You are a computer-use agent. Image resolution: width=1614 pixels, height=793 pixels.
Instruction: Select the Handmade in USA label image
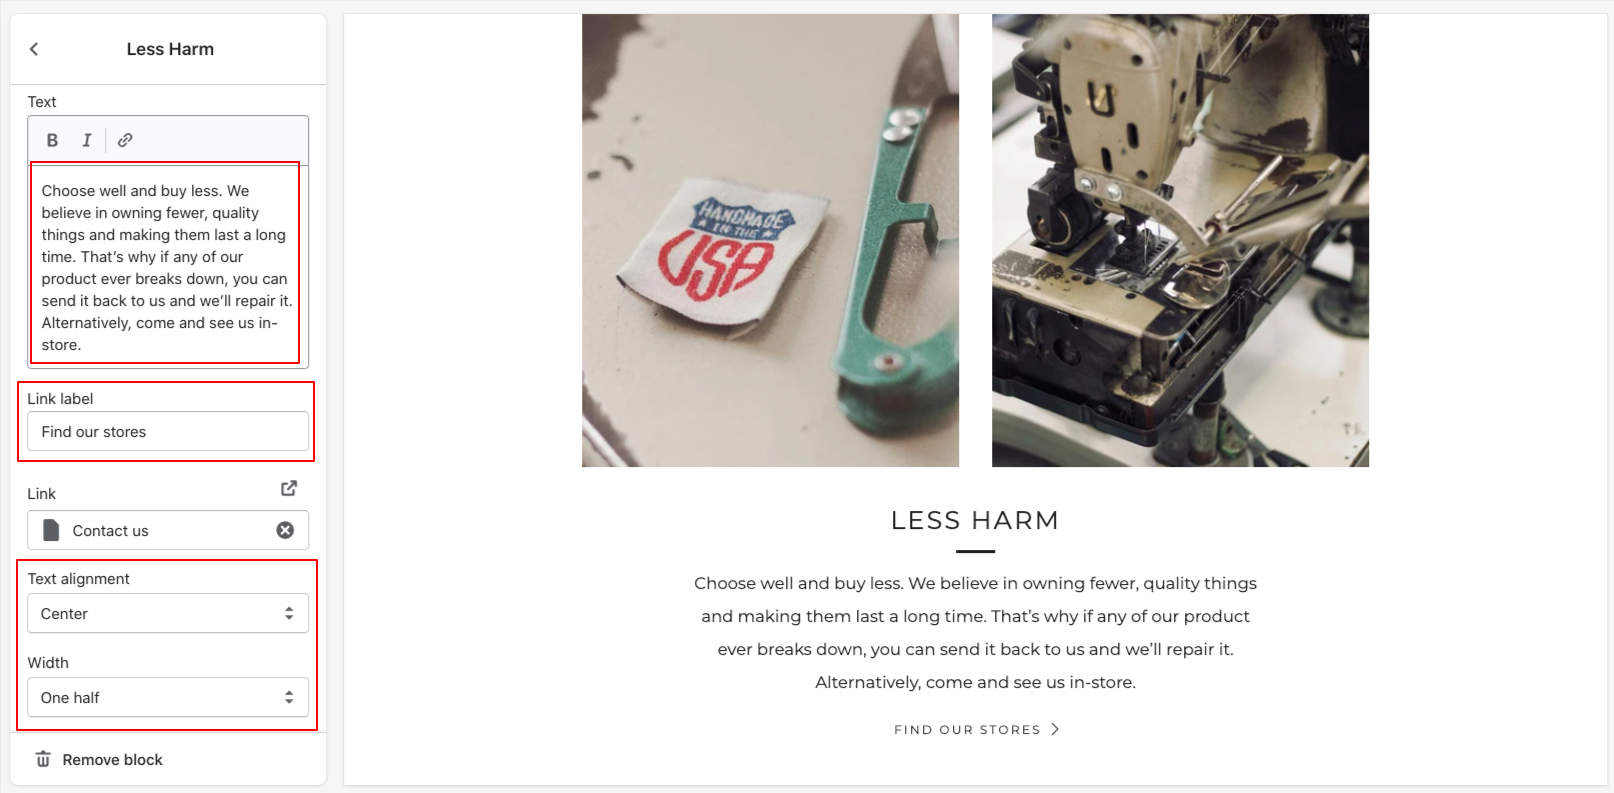coord(770,240)
